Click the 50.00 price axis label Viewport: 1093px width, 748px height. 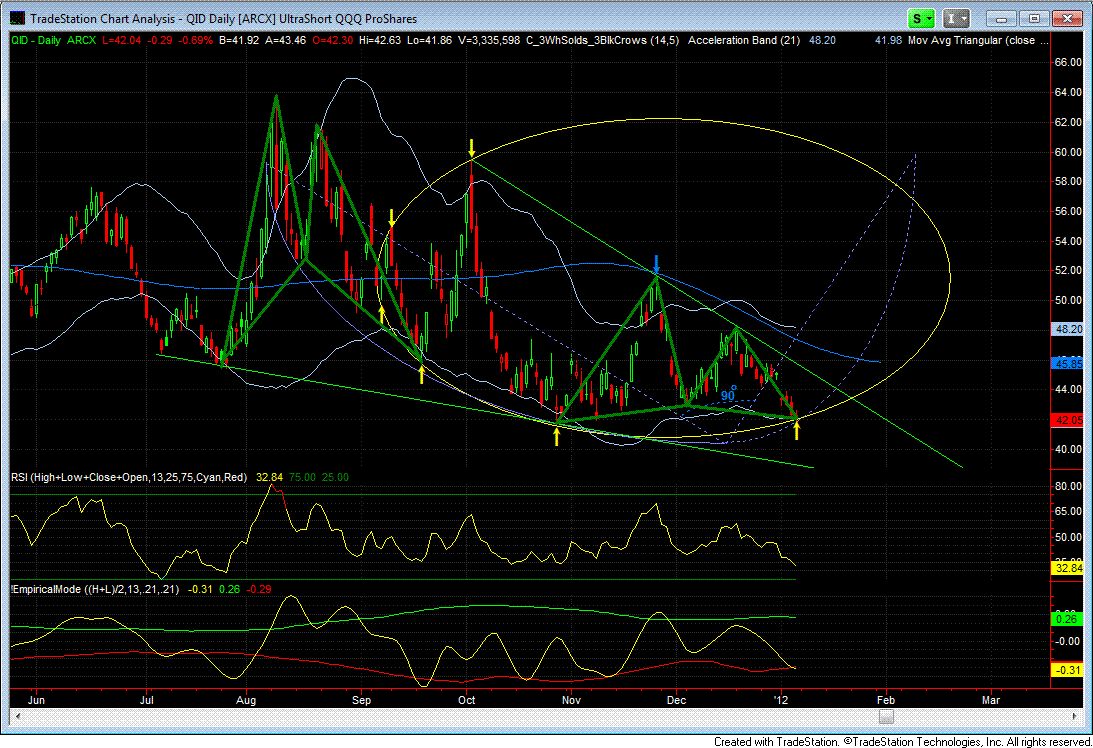coord(1068,300)
